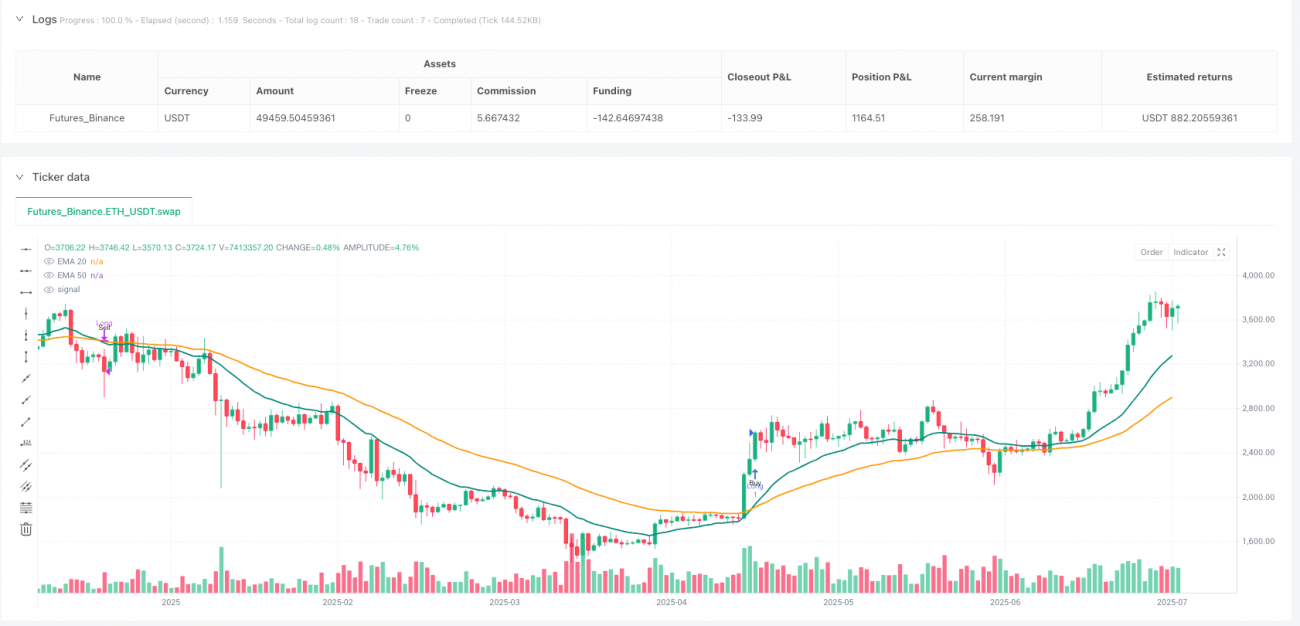Image resolution: width=1300 pixels, height=626 pixels.
Task: Open the parallel channel drawing tool
Action: click(x=26, y=464)
